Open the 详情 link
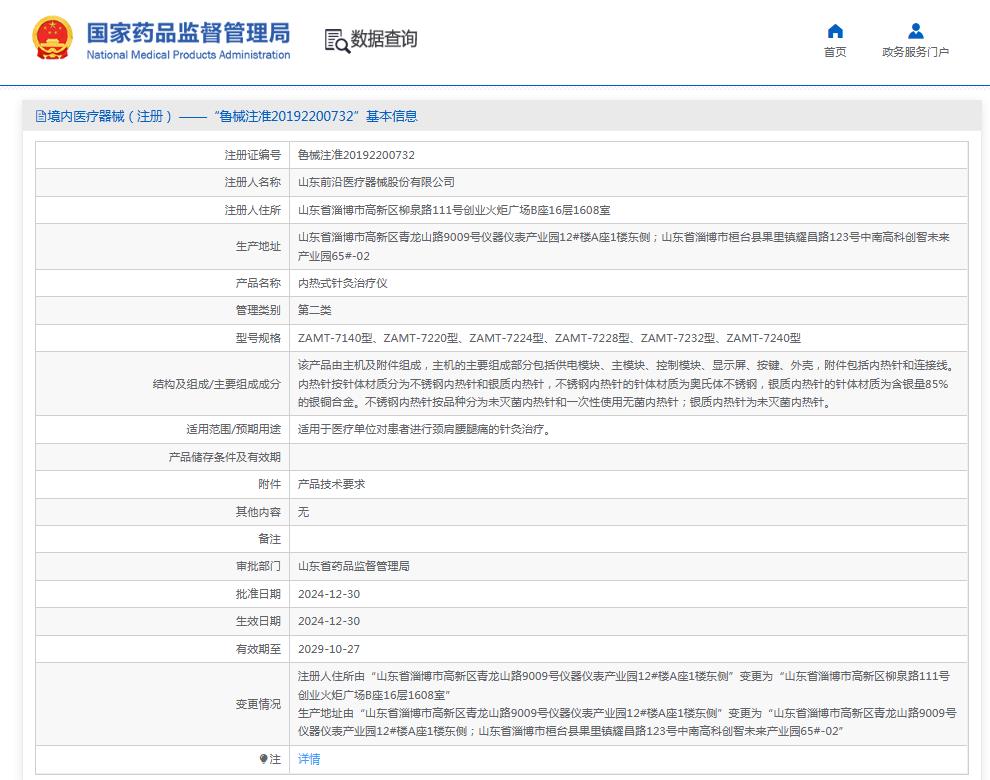Viewport: 990px width, 780px height. click(x=306, y=760)
